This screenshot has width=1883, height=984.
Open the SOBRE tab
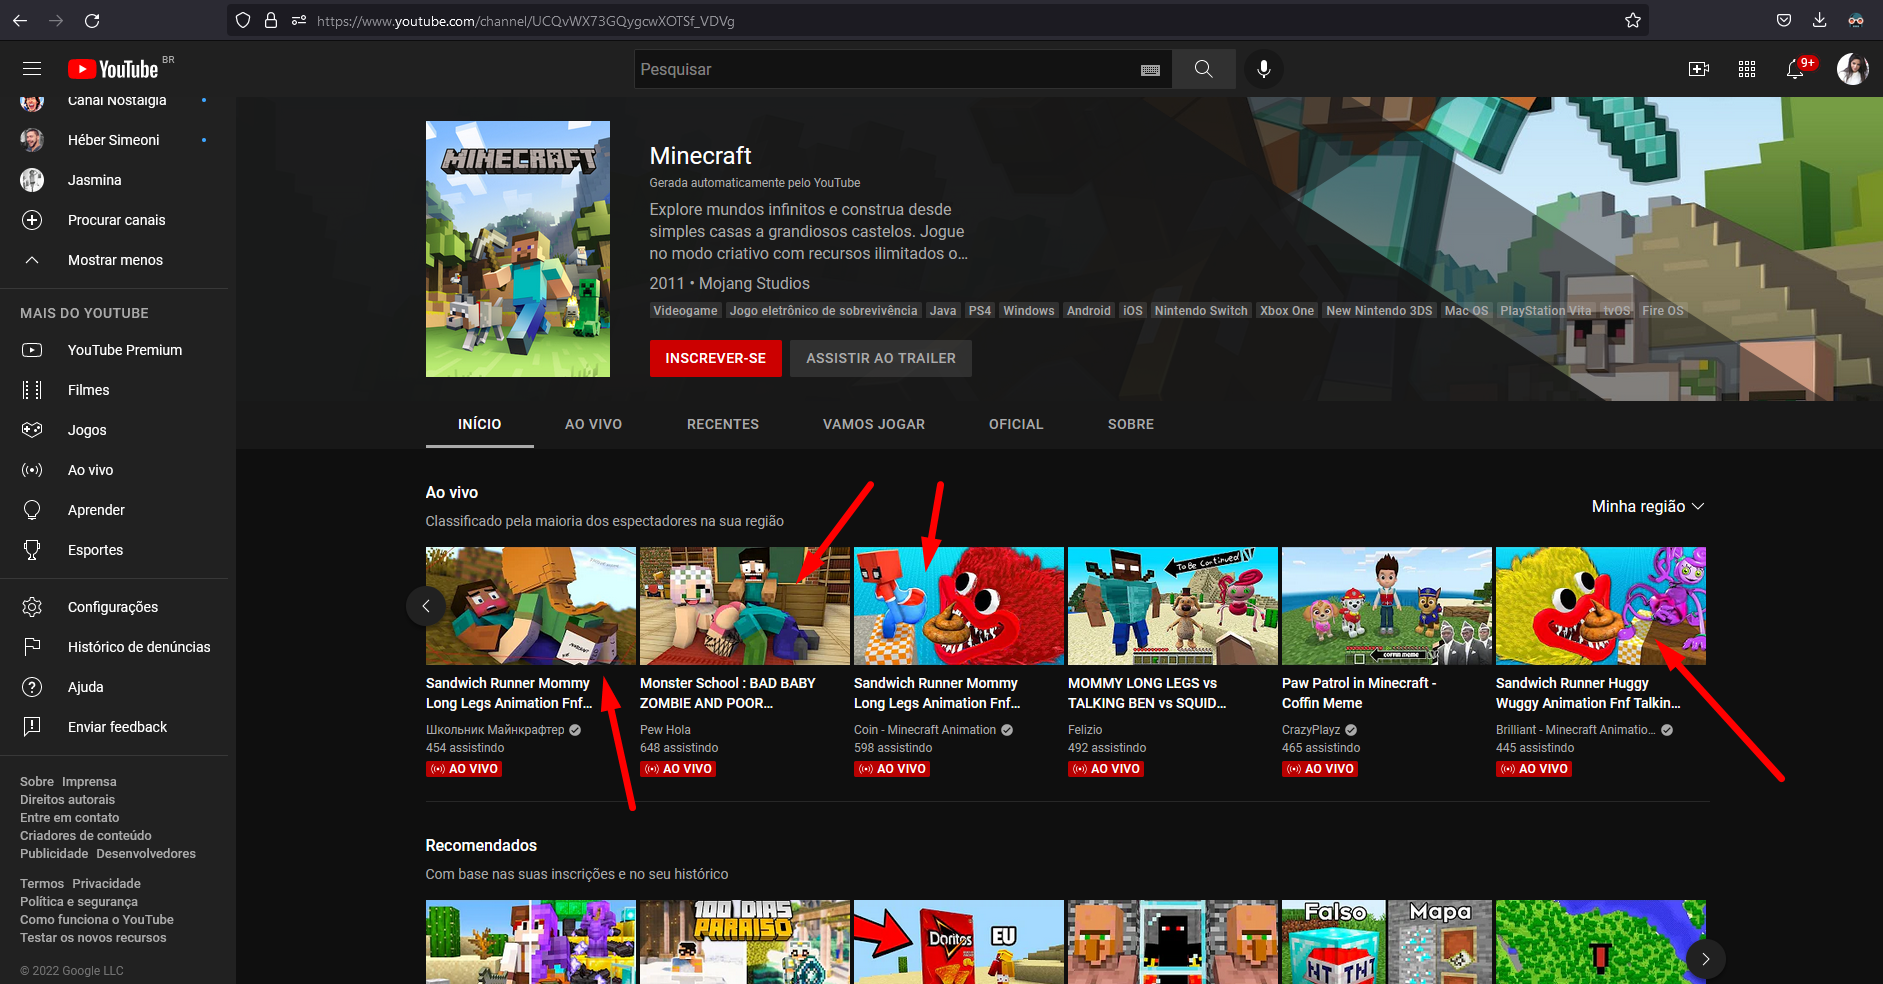pyautogui.click(x=1131, y=424)
